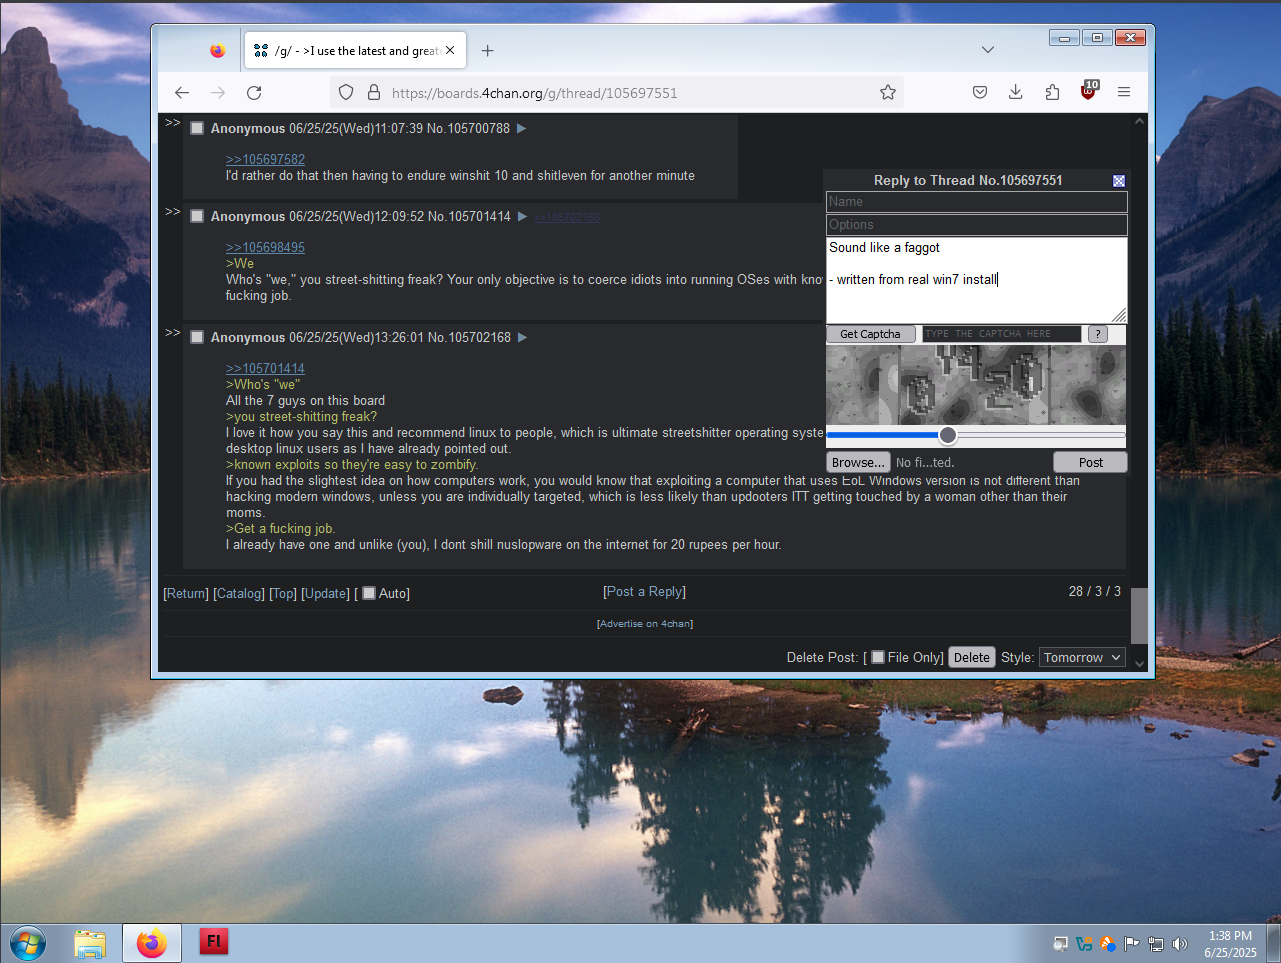Follow quote link >>105701414
Screen dimensions: 1281x963
point(265,368)
